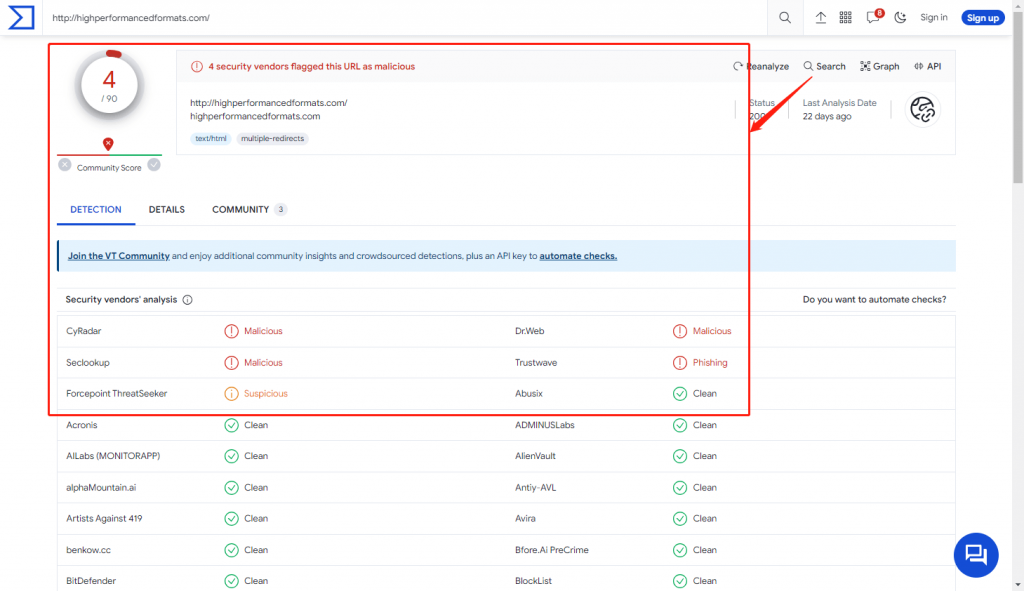Click the red community score marker pin

(108, 144)
